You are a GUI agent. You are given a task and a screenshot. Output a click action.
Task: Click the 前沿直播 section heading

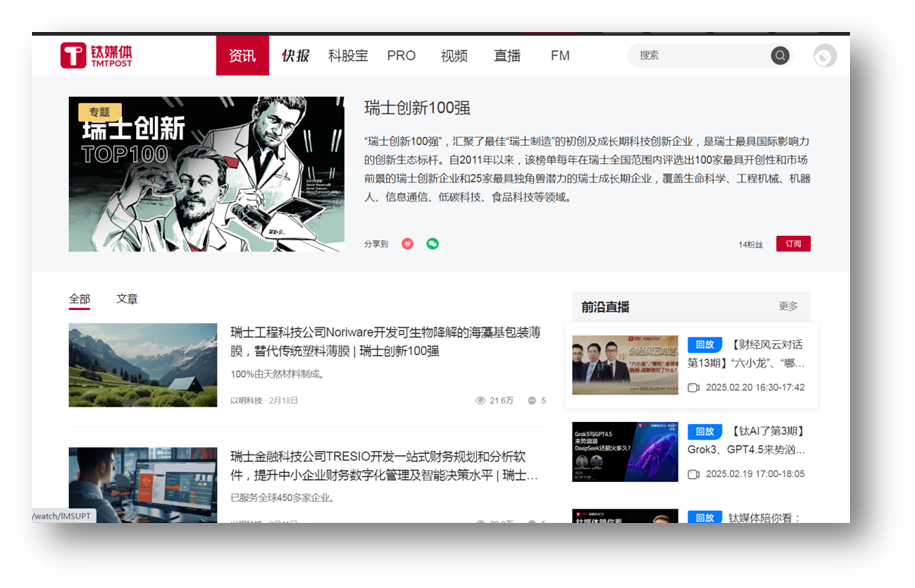[x=605, y=307]
